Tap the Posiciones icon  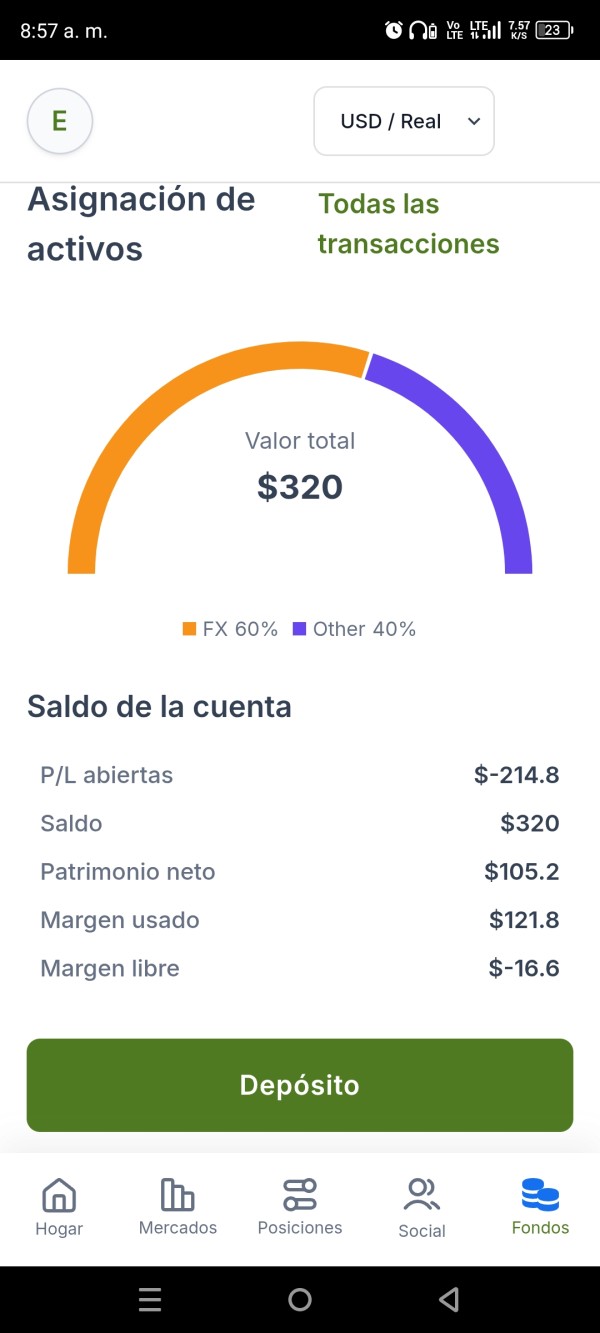click(x=300, y=1194)
